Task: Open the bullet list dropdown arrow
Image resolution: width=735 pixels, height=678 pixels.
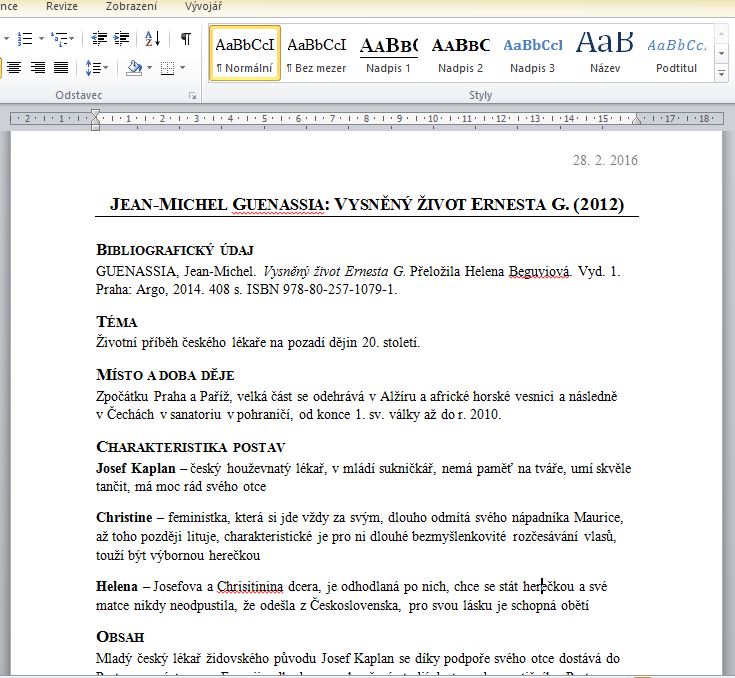Action: click(6, 38)
